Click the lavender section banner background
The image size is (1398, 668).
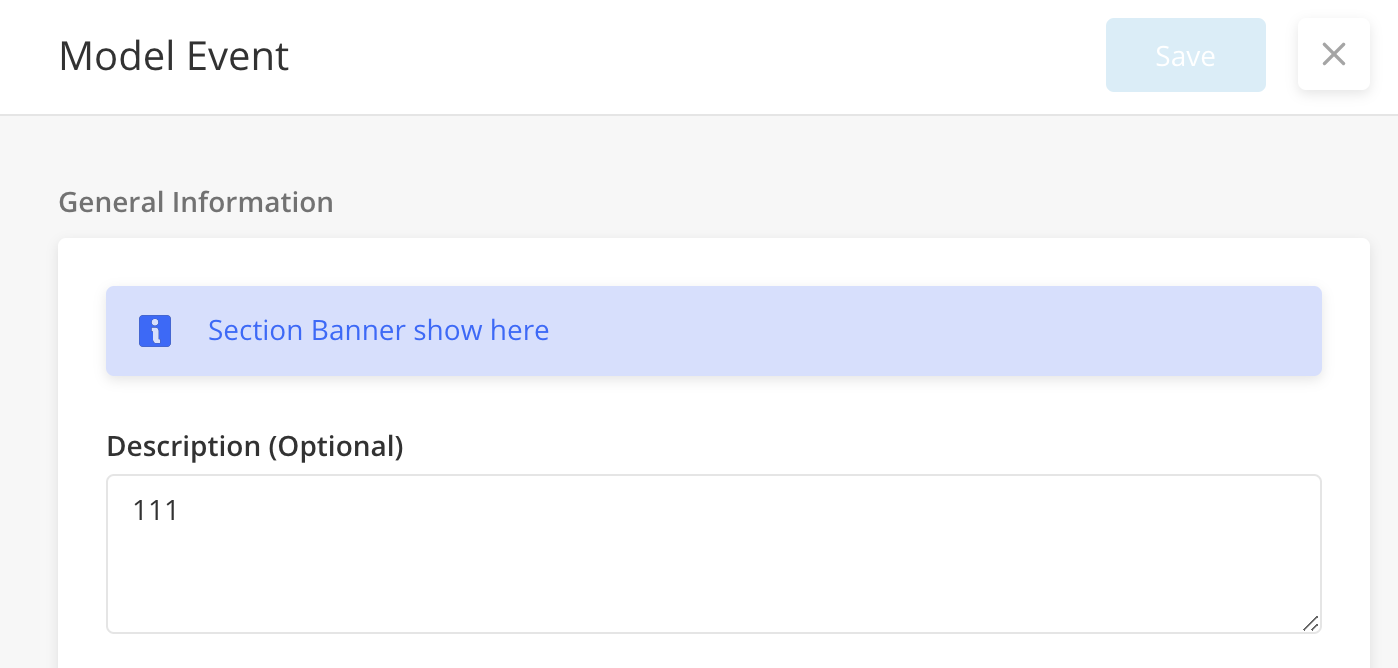point(900,331)
